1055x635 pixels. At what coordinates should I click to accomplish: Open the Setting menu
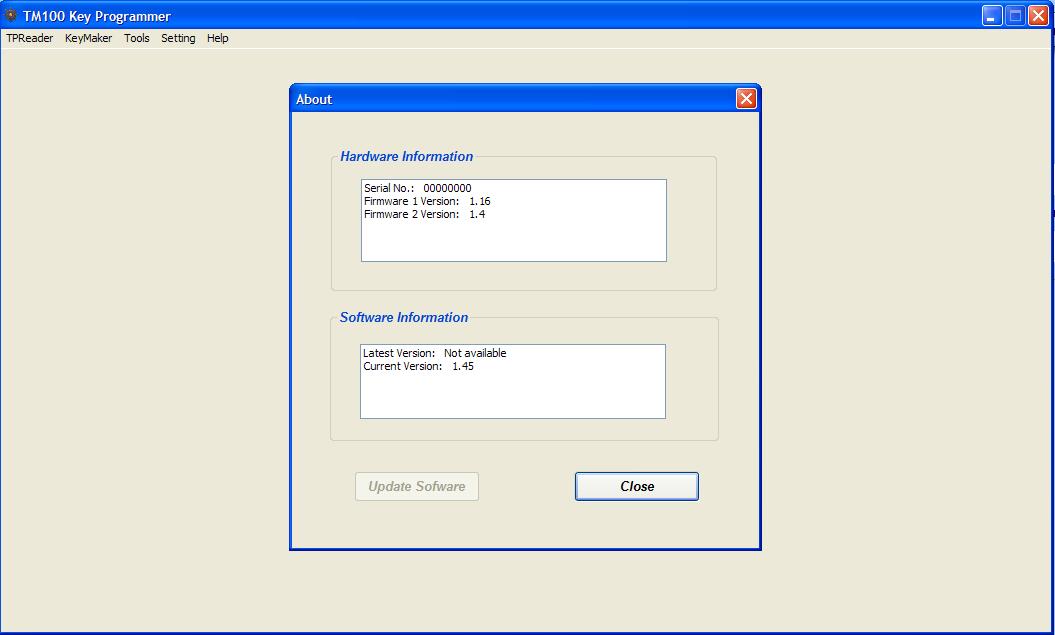(178, 38)
